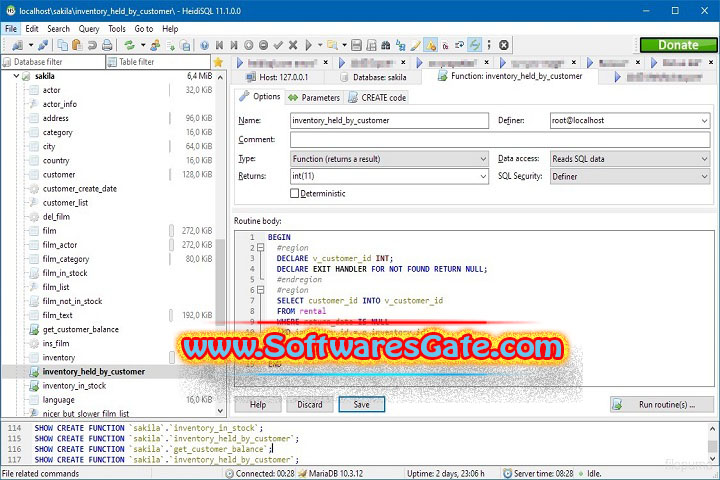Viewport: 720px width, 480px height.
Task: Open the Returns int(11) dropdown
Action: (x=483, y=176)
